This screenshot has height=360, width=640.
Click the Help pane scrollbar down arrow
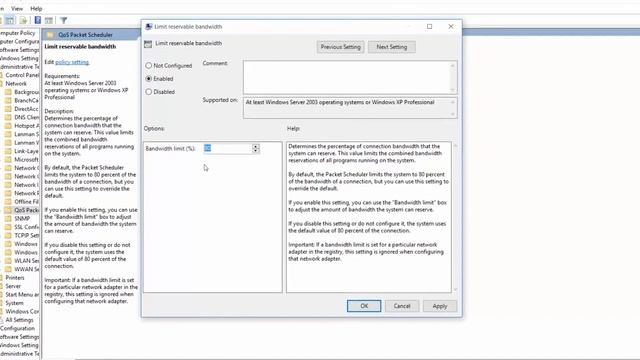pos(455,289)
